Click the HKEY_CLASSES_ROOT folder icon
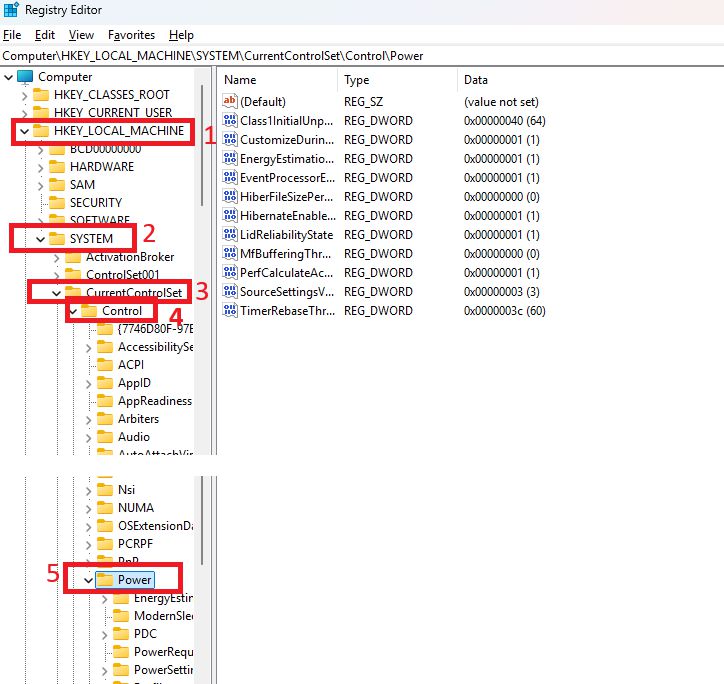724x684 pixels. pos(41,95)
